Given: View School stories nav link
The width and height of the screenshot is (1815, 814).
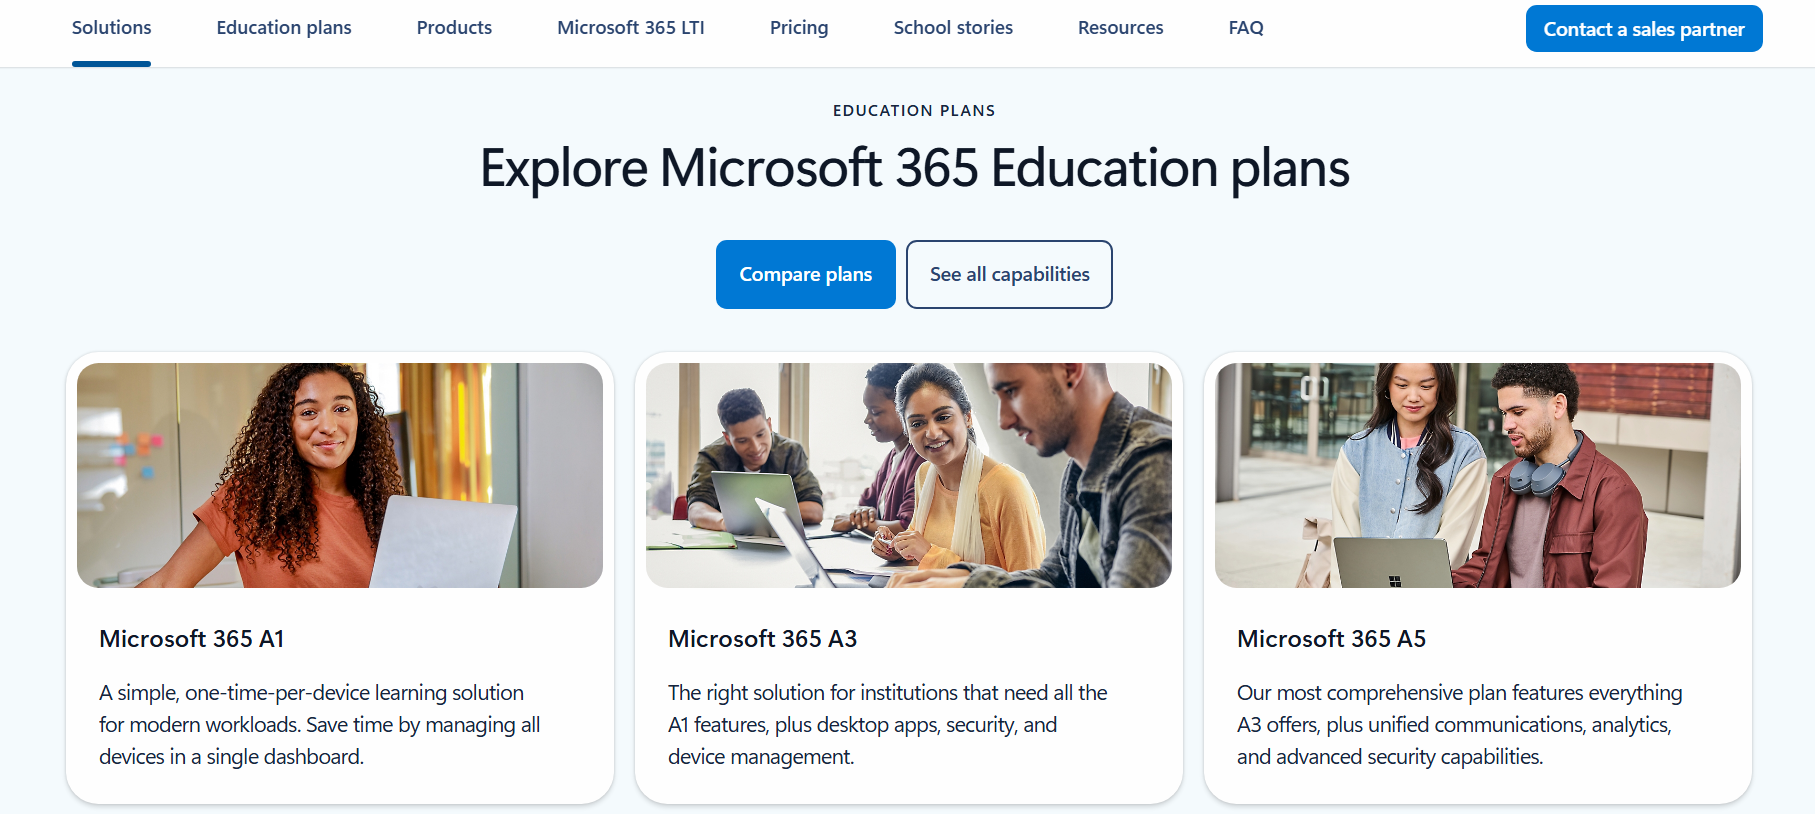Looking at the screenshot, I should pos(953,28).
